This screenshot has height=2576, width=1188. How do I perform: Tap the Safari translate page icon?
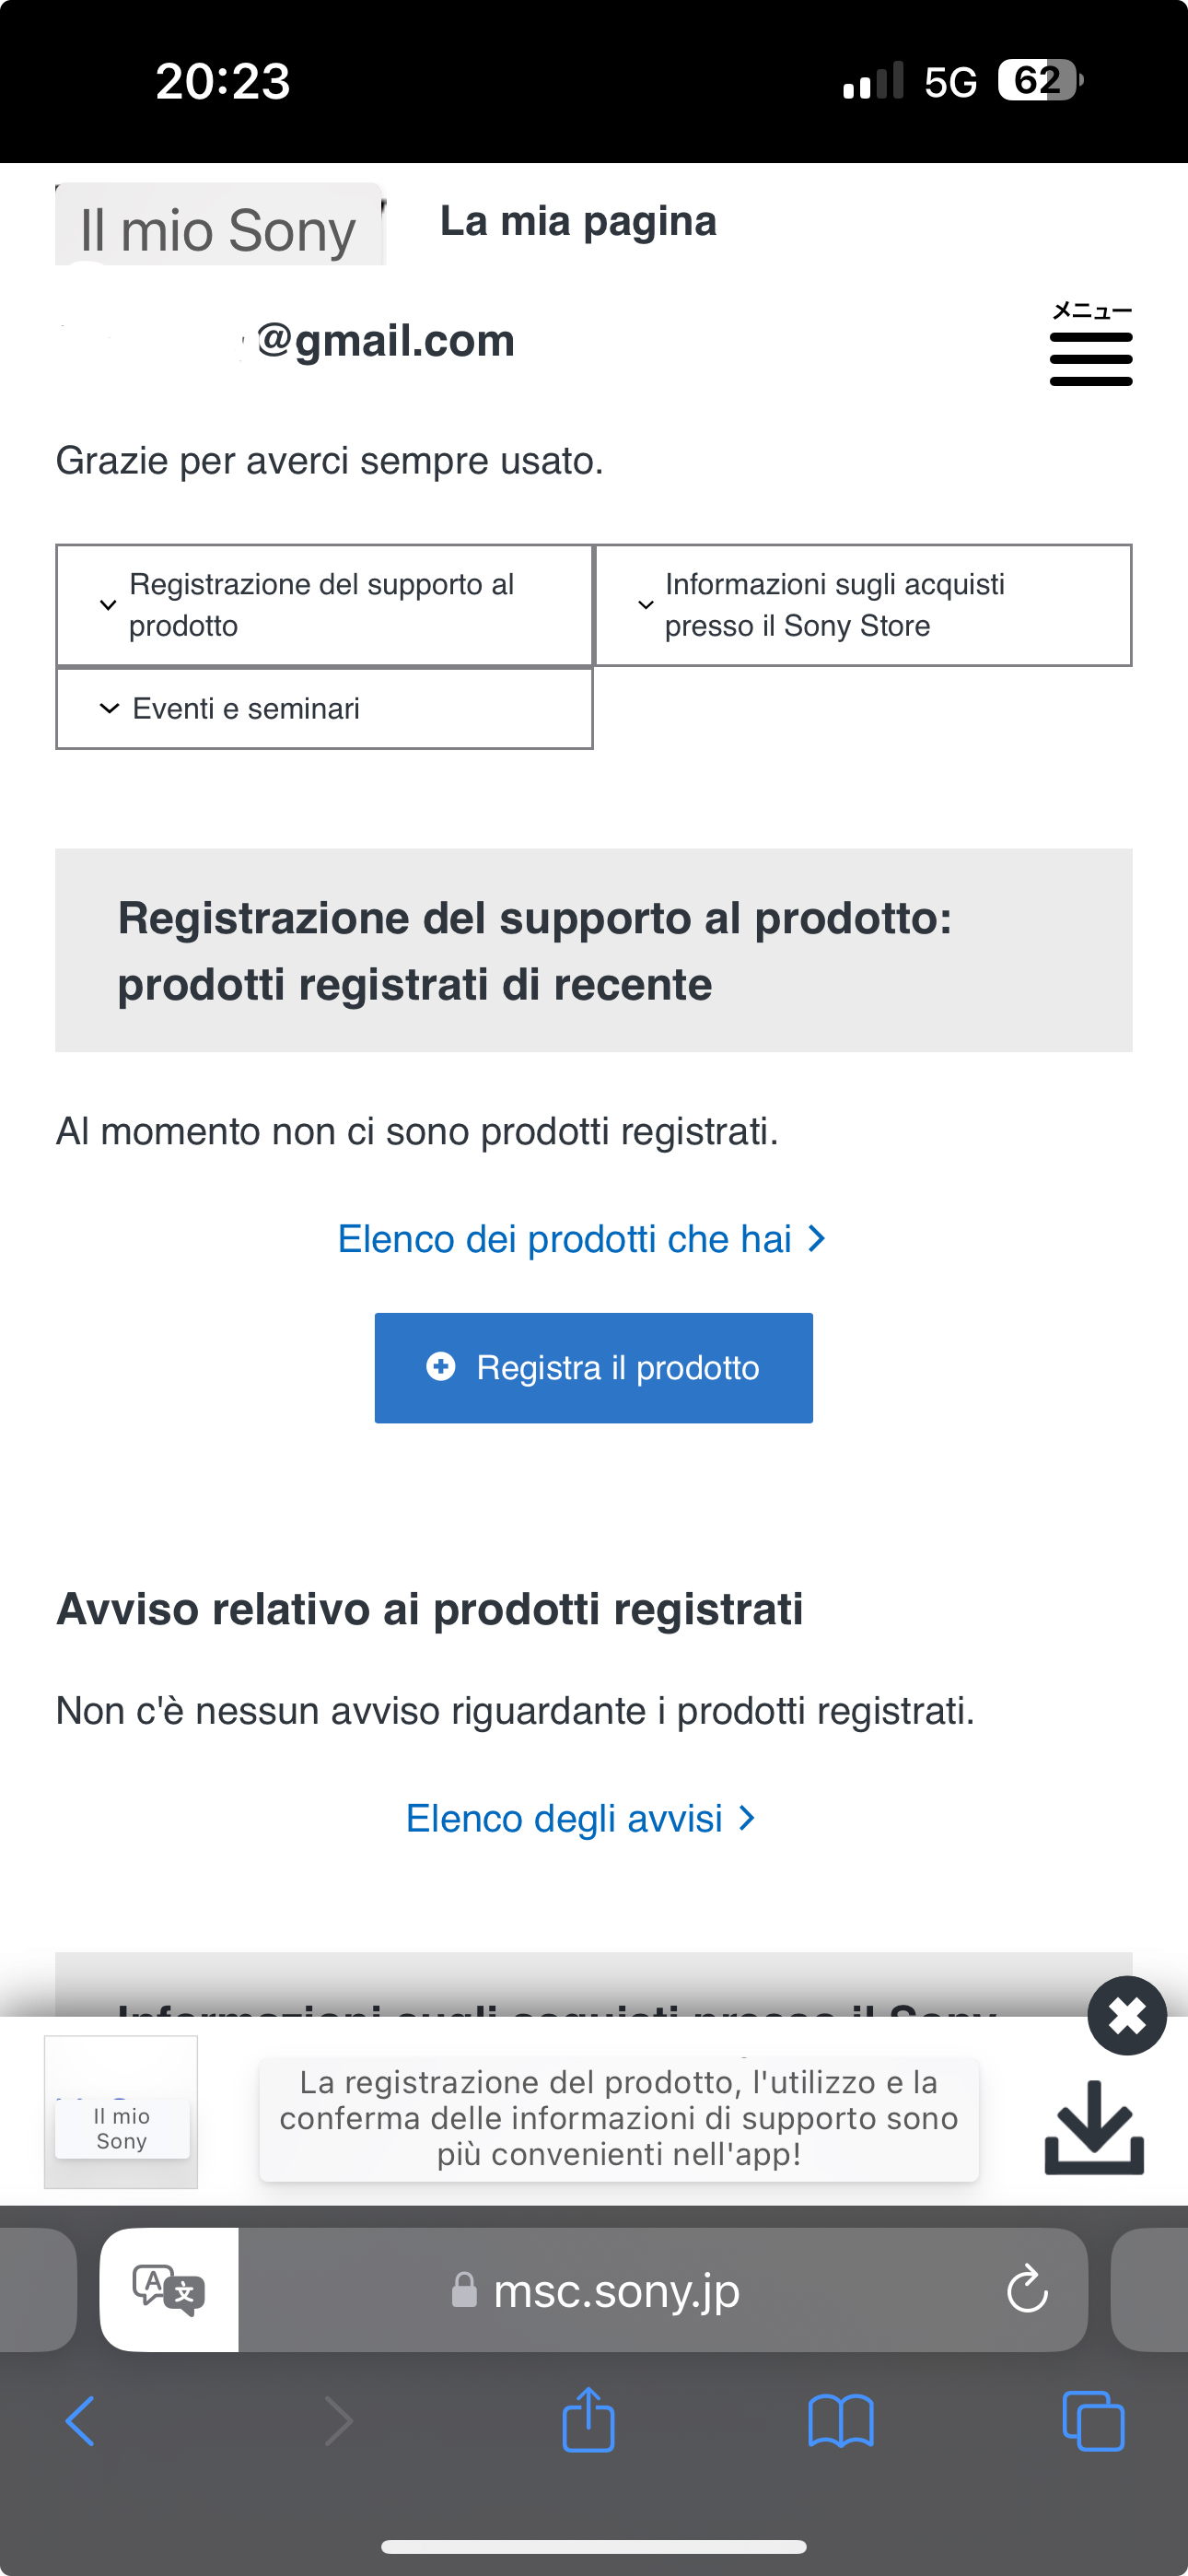(x=169, y=2289)
